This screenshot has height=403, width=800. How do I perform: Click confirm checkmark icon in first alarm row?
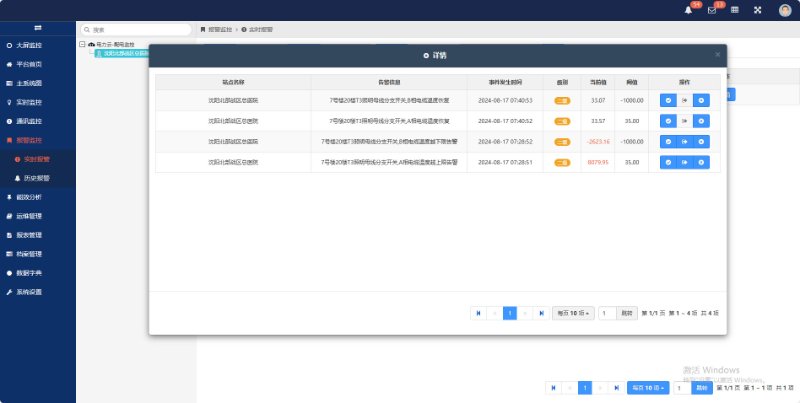click(668, 100)
